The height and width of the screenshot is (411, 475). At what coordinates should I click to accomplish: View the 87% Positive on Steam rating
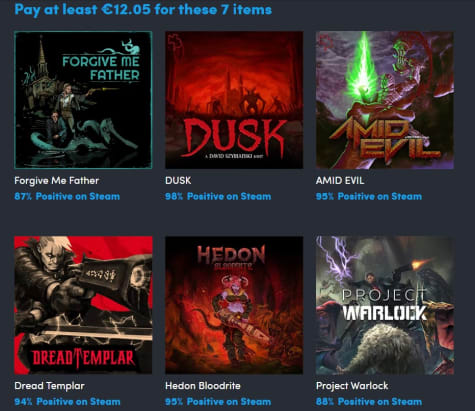point(67,196)
